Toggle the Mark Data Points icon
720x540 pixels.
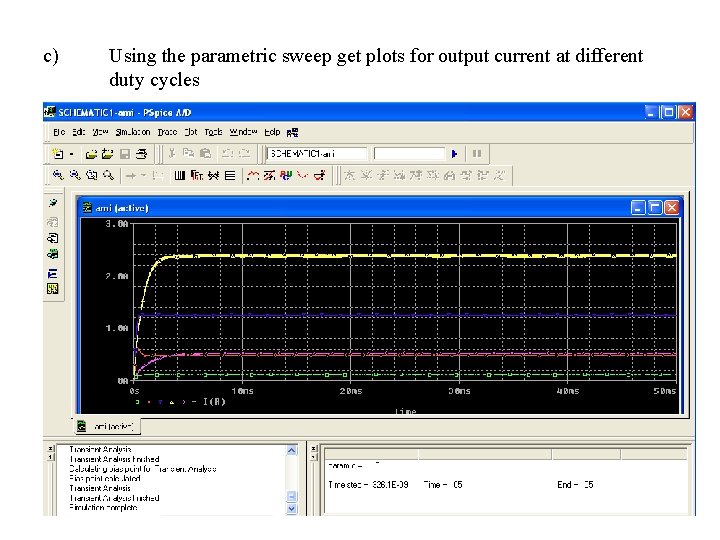pos(302,175)
